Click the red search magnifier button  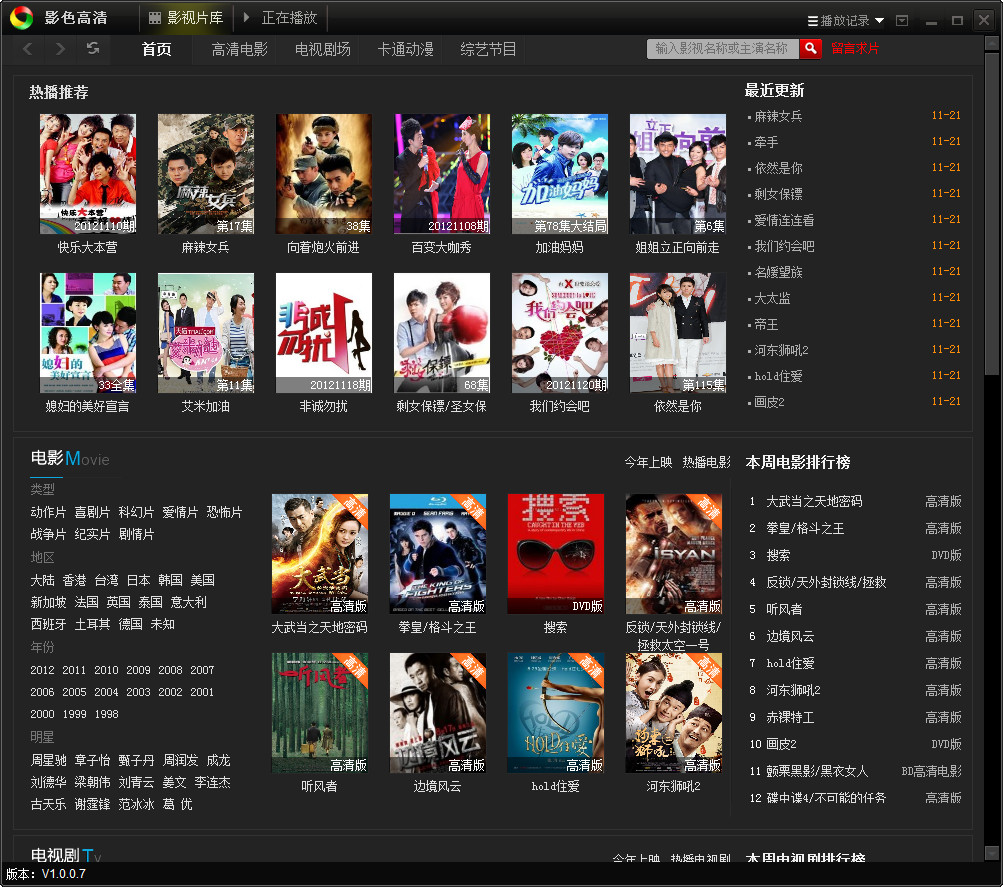point(810,49)
